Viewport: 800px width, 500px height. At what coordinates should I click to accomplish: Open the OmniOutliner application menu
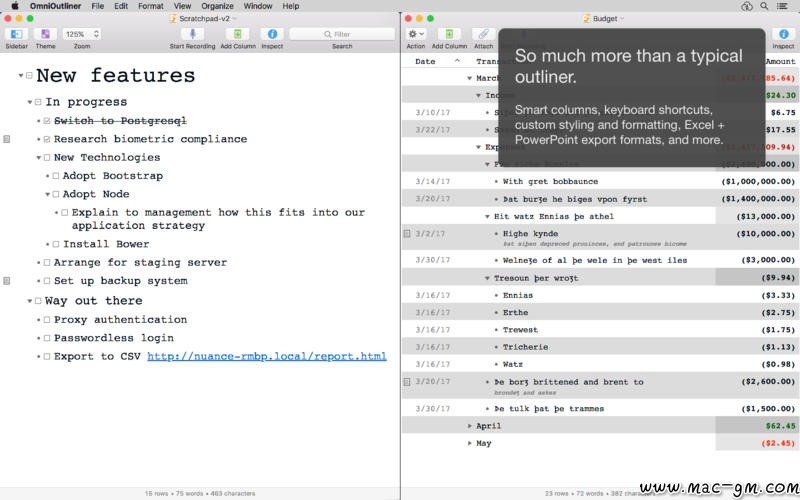coord(55,6)
